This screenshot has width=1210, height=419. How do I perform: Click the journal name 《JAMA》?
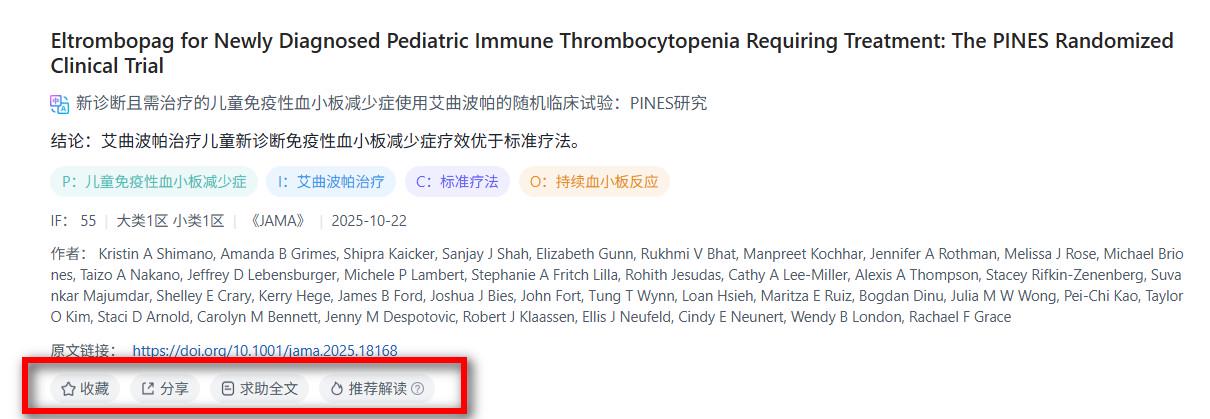pos(276,221)
